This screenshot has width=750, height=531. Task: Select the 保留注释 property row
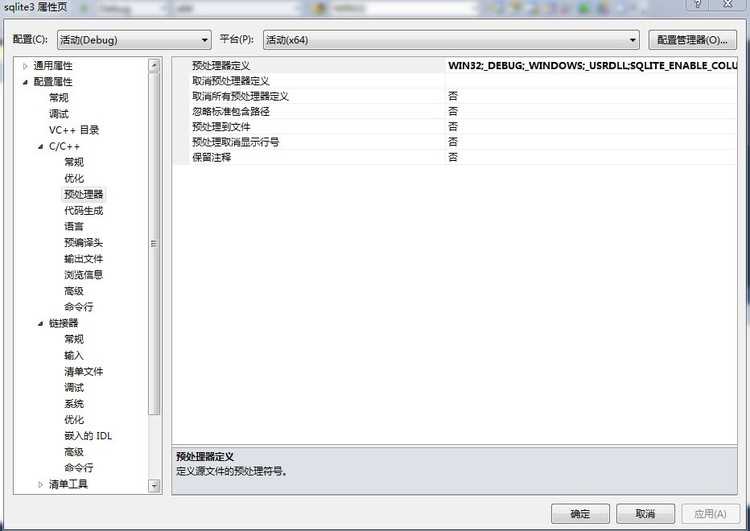[454, 157]
